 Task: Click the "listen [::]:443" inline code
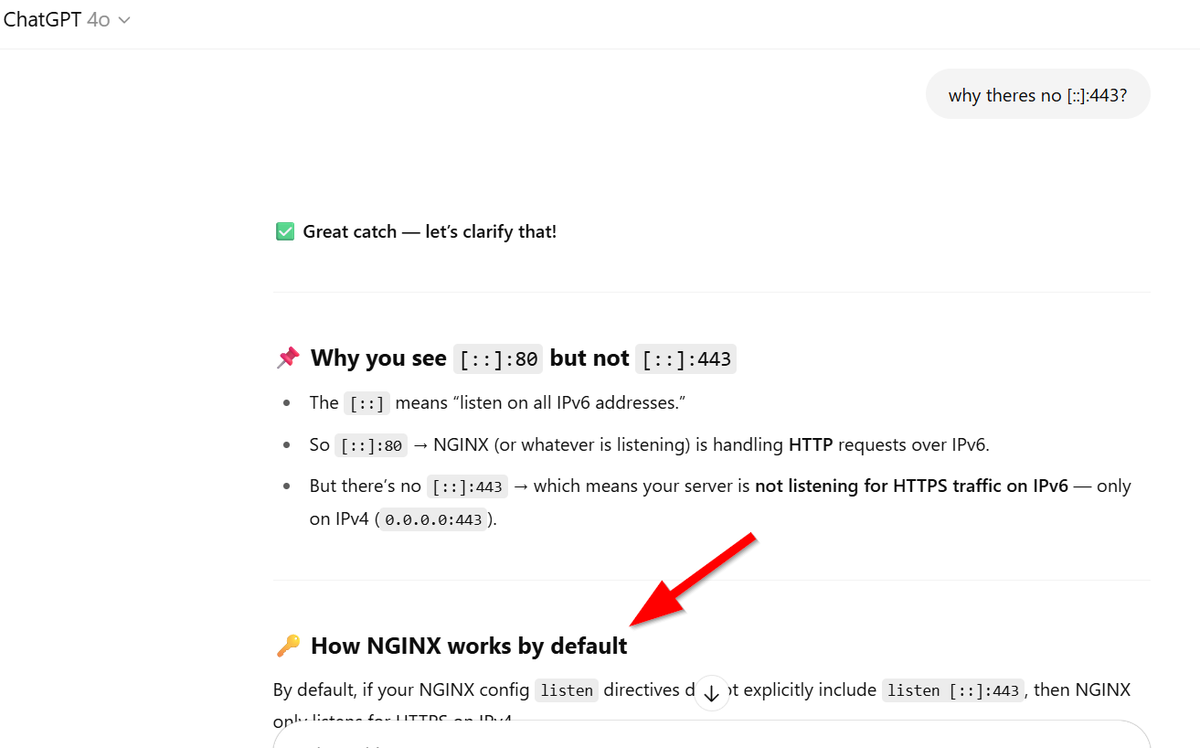(x=953, y=690)
